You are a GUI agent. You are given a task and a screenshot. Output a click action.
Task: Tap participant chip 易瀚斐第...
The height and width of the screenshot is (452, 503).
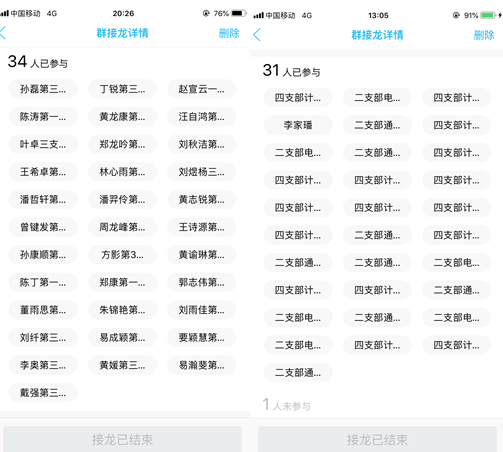[x=202, y=365]
